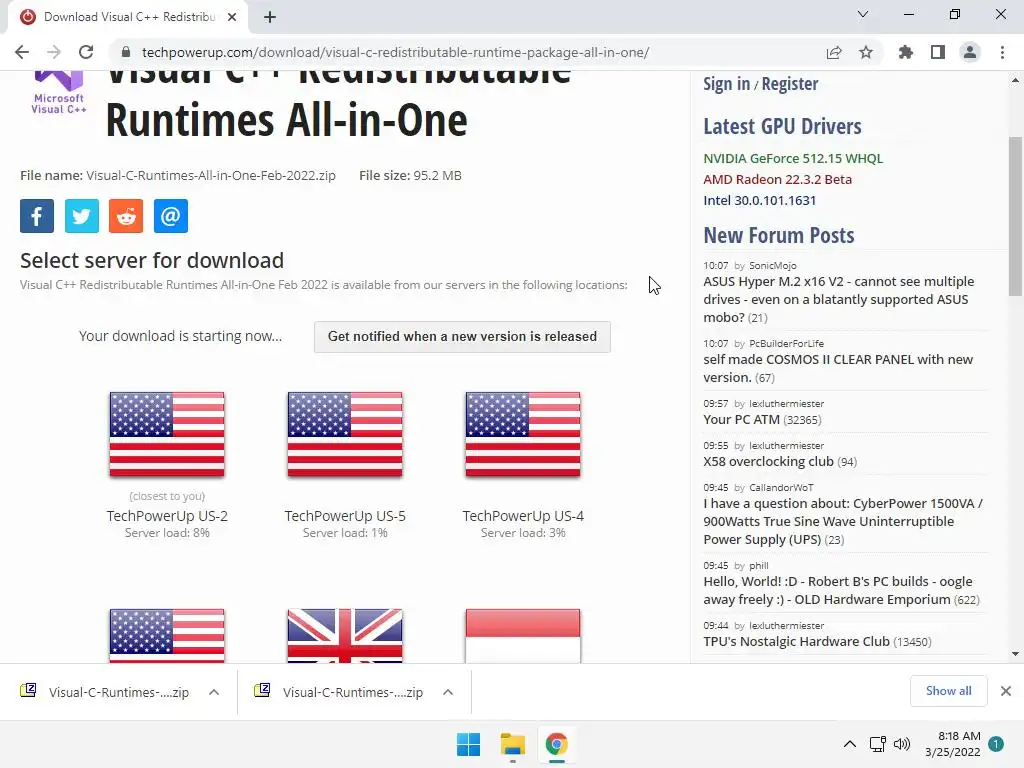This screenshot has height=768, width=1024.
Task: Click the TechPowerUp US-2 server name
Action: tap(167, 516)
